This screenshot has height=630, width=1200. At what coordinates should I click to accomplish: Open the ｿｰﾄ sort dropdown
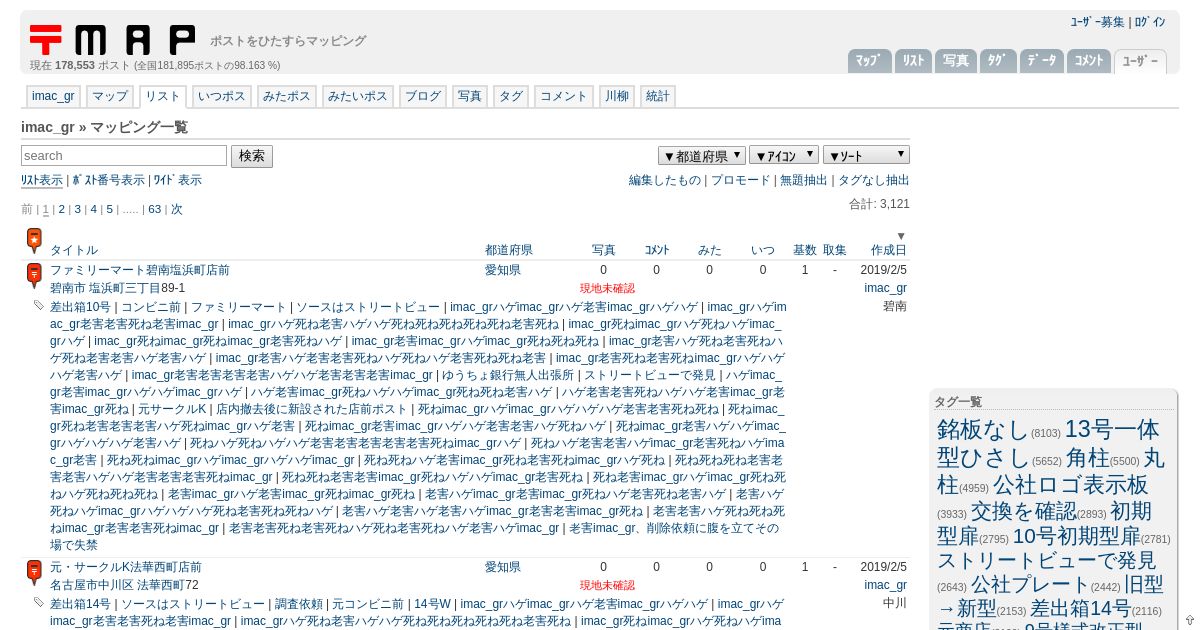coord(866,155)
